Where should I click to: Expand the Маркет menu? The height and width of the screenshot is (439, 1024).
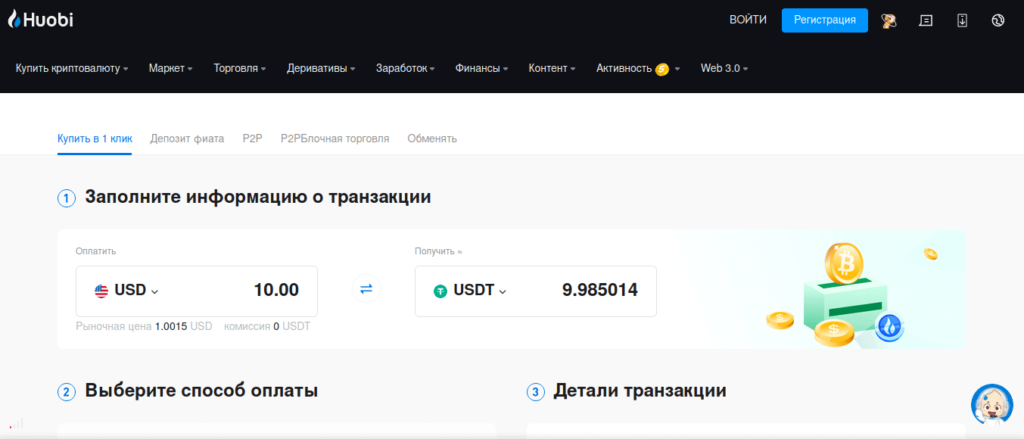point(170,69)
